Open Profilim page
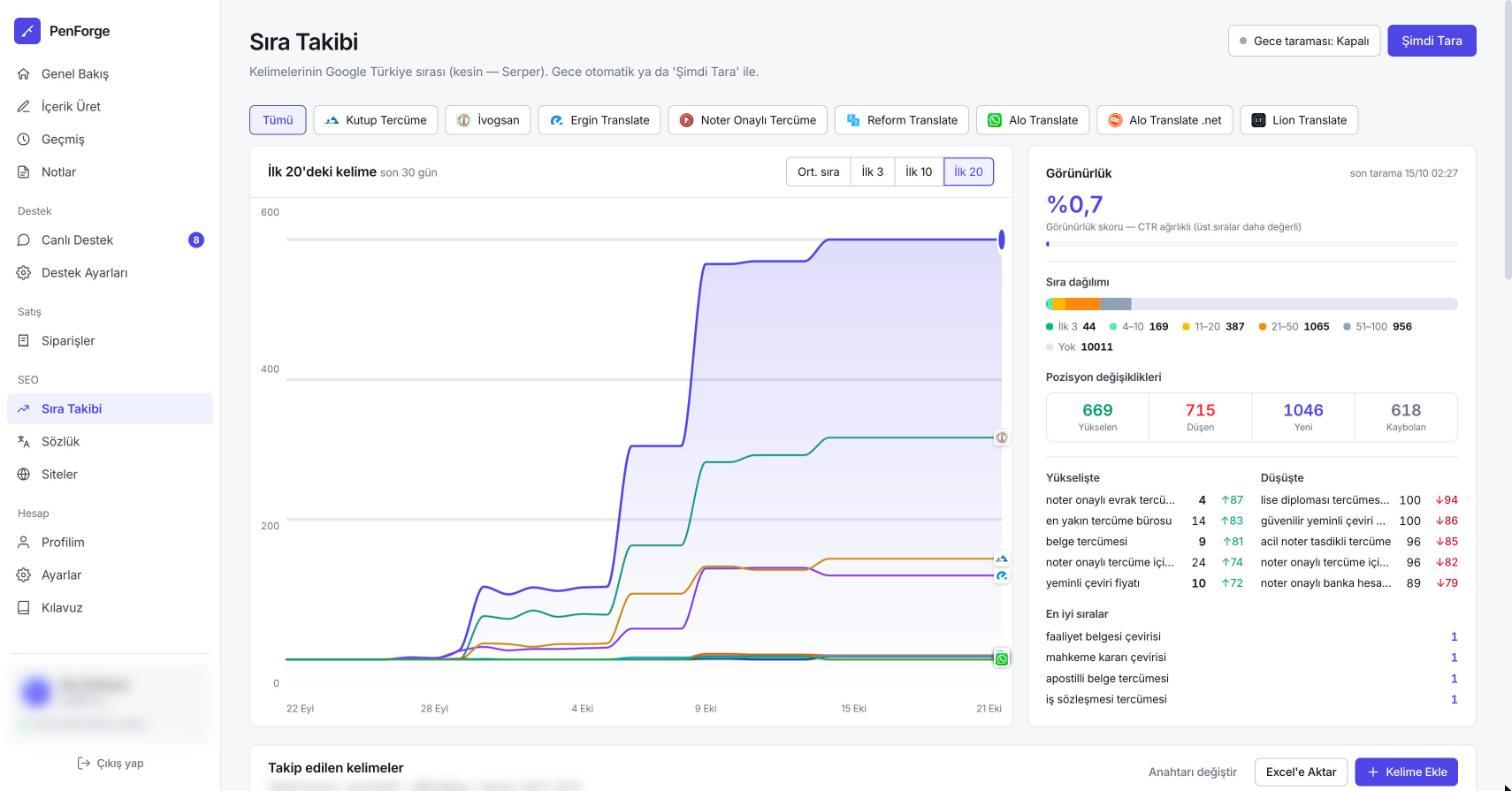 click(110, 542)
